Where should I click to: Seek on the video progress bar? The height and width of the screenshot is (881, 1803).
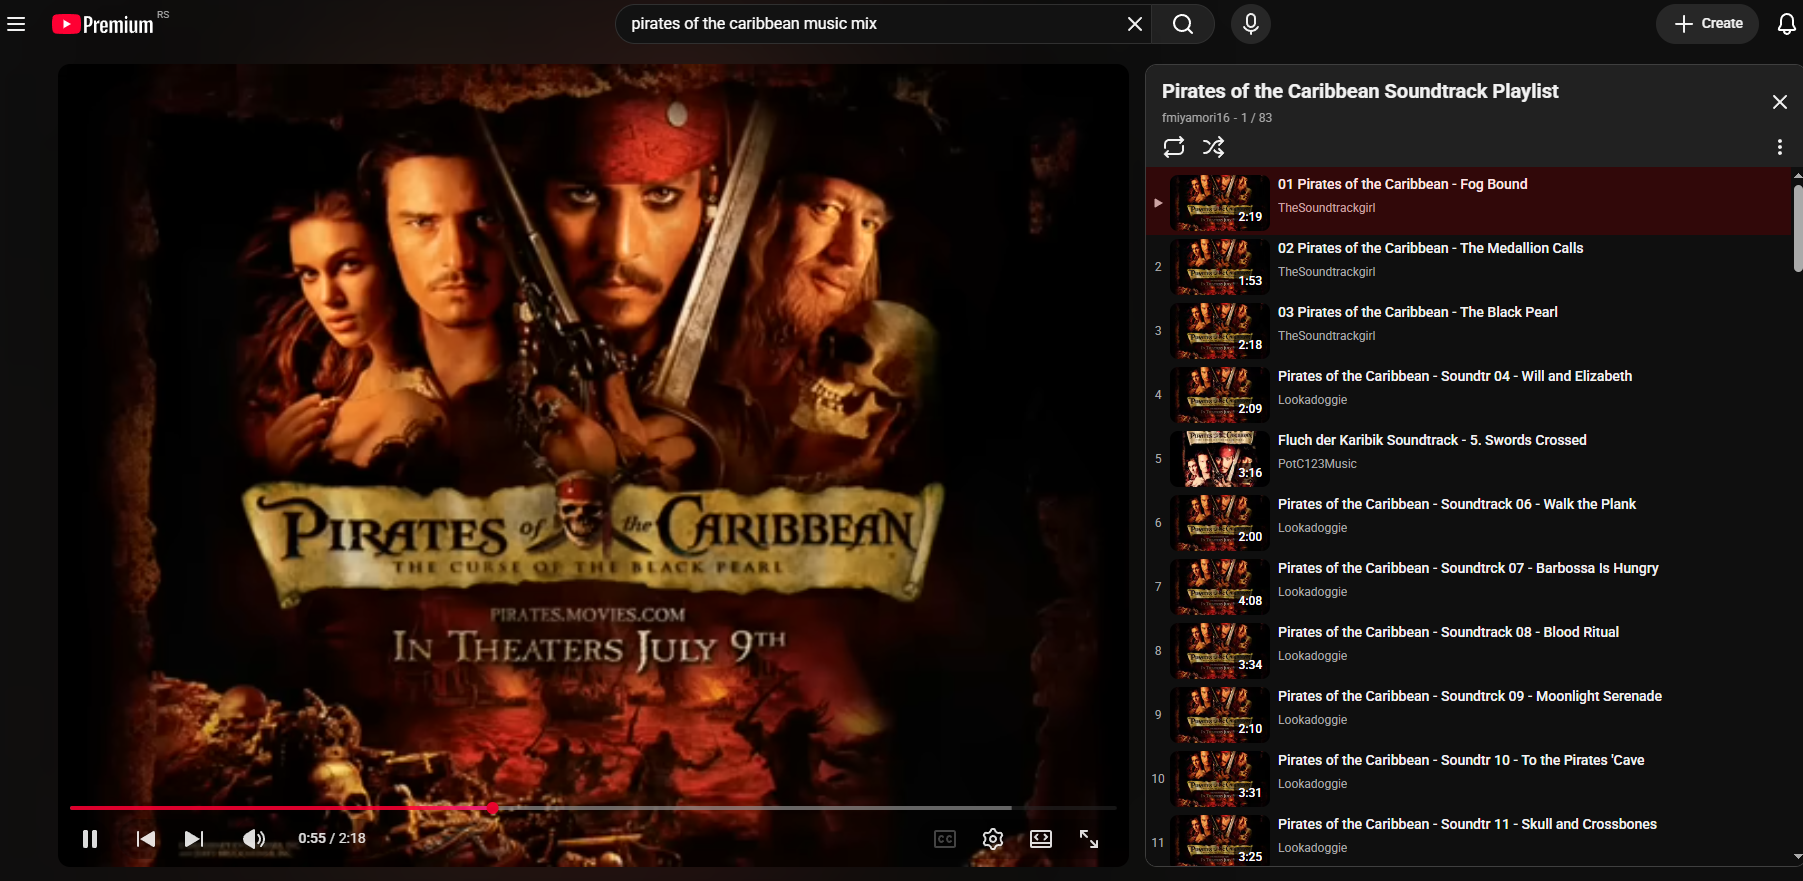pyautogui.click(x=593, y=808)
